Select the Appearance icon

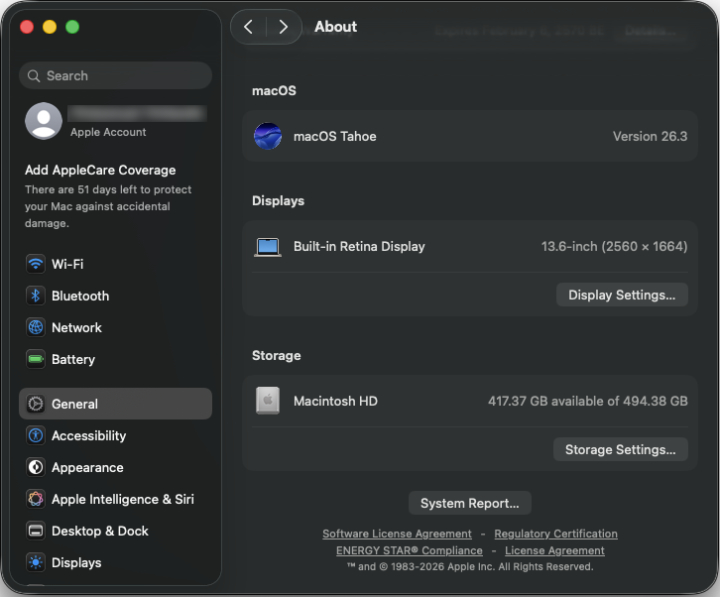(36, 467)
